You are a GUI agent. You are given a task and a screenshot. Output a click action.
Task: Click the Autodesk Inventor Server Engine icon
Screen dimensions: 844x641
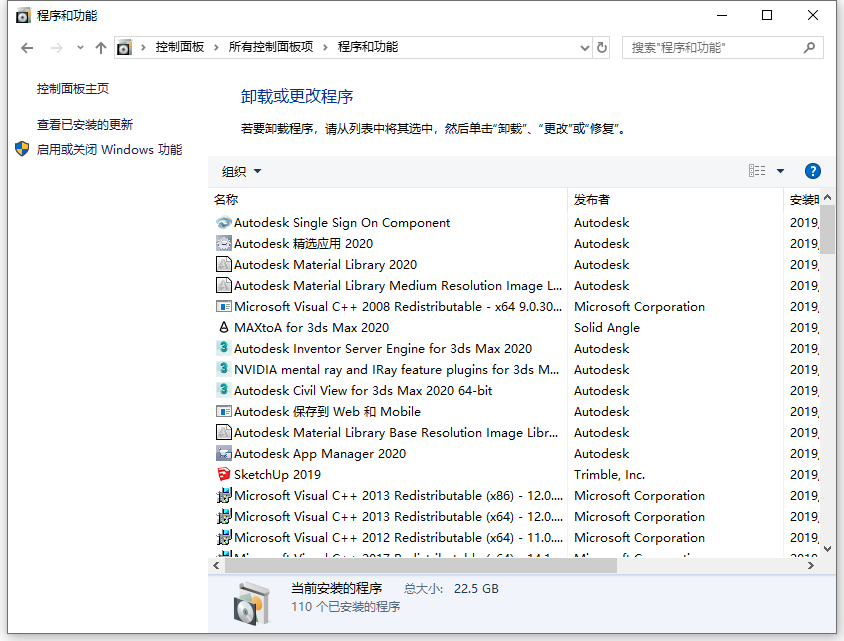[x=223, y=348]
